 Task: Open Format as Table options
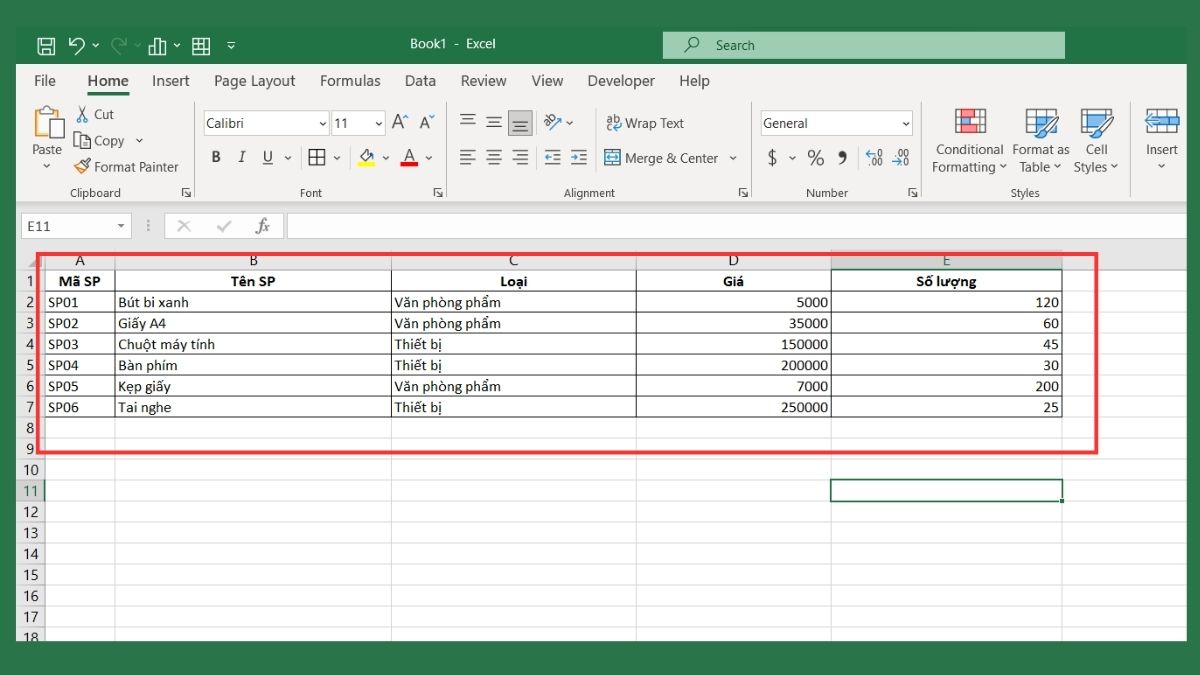1040,140
